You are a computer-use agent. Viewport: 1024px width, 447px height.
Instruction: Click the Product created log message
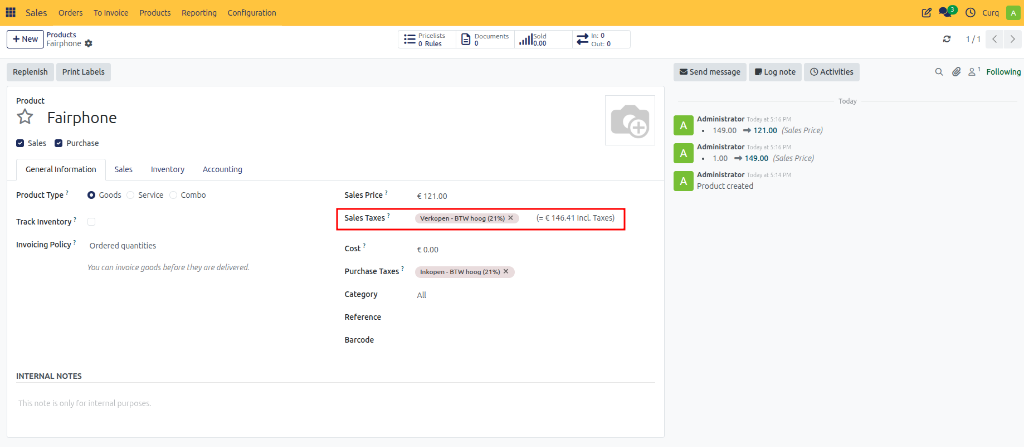coord(725,186)
